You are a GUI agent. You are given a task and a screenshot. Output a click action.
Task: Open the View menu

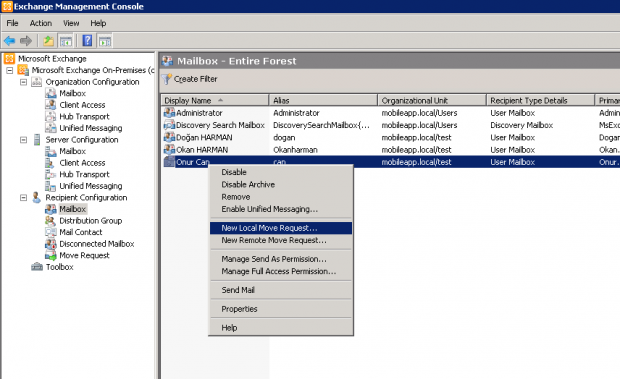click(71, 23)
